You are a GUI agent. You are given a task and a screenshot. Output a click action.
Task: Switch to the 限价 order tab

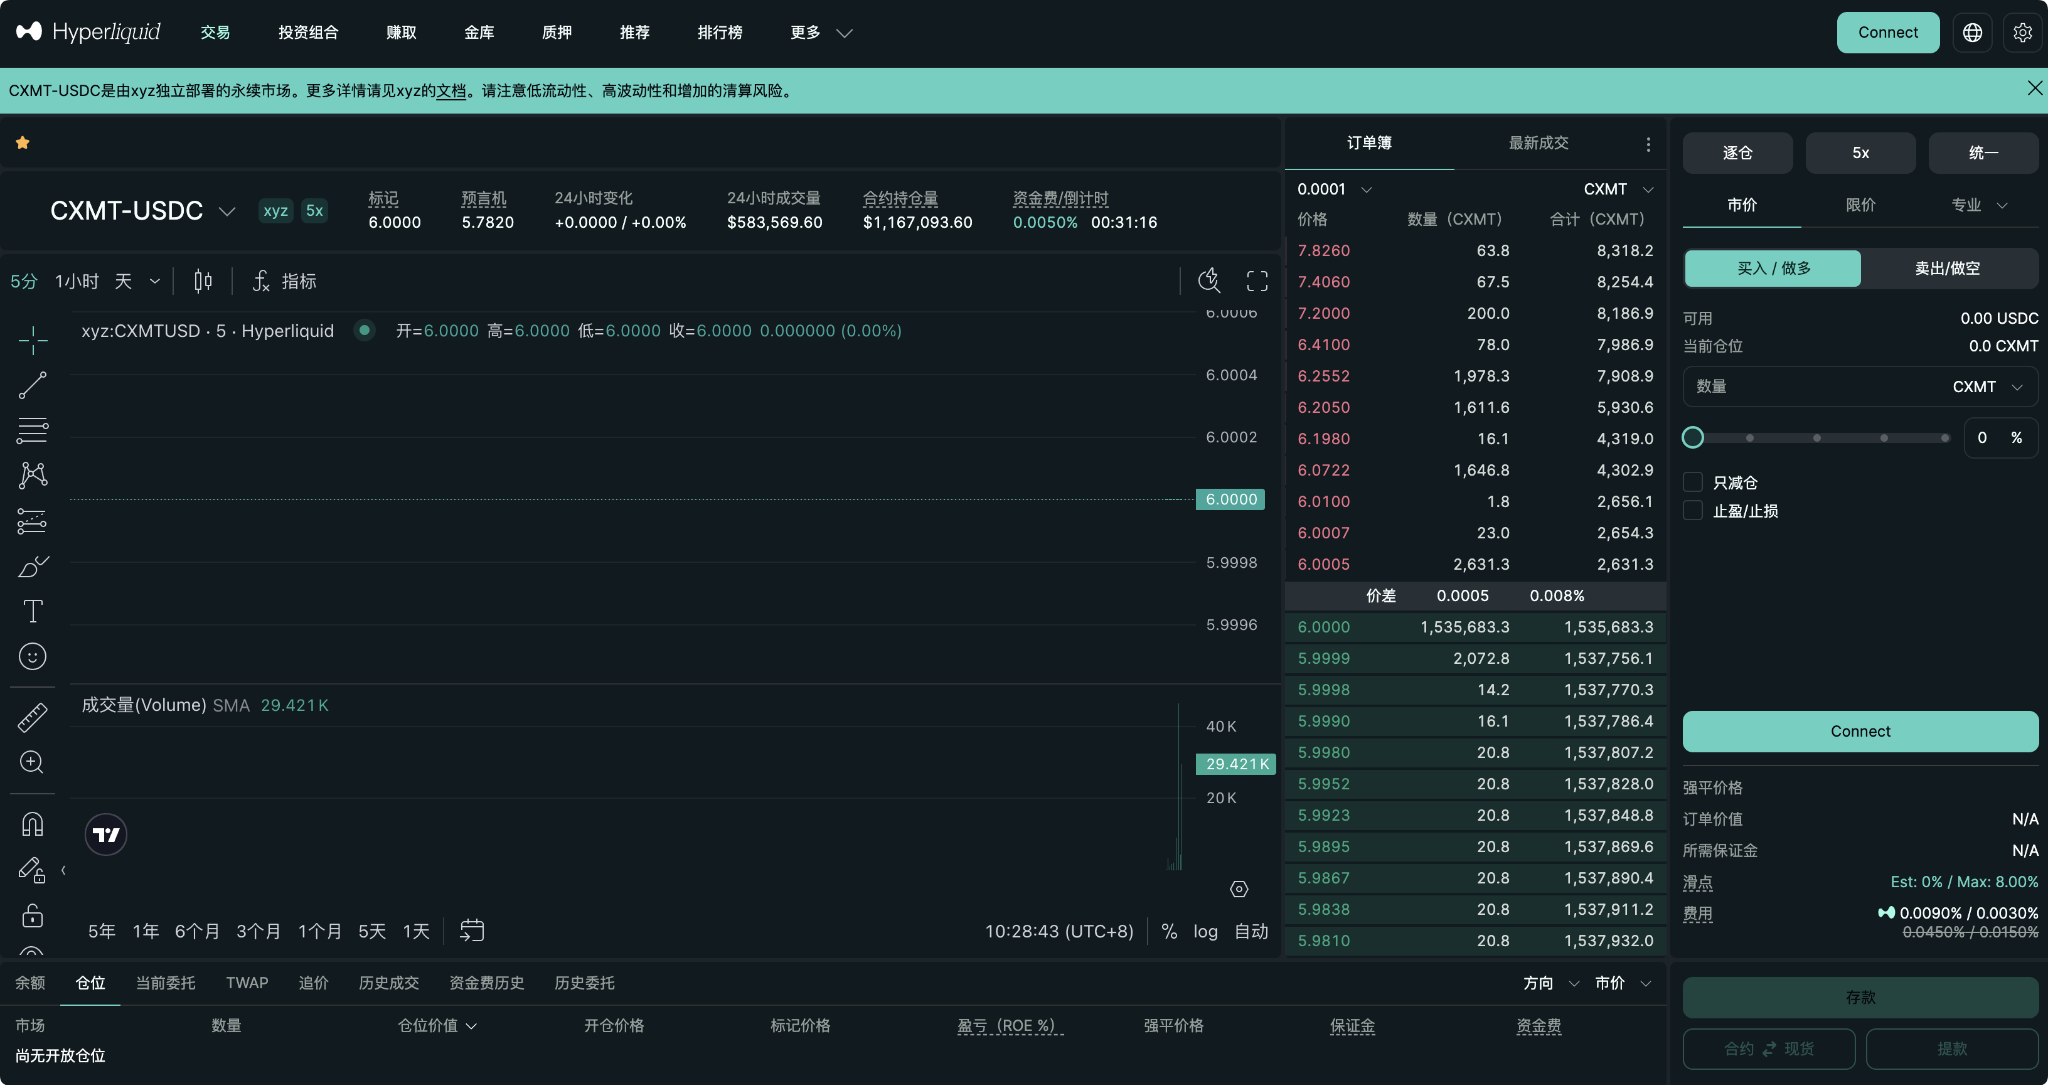[x=1860, y=205]
